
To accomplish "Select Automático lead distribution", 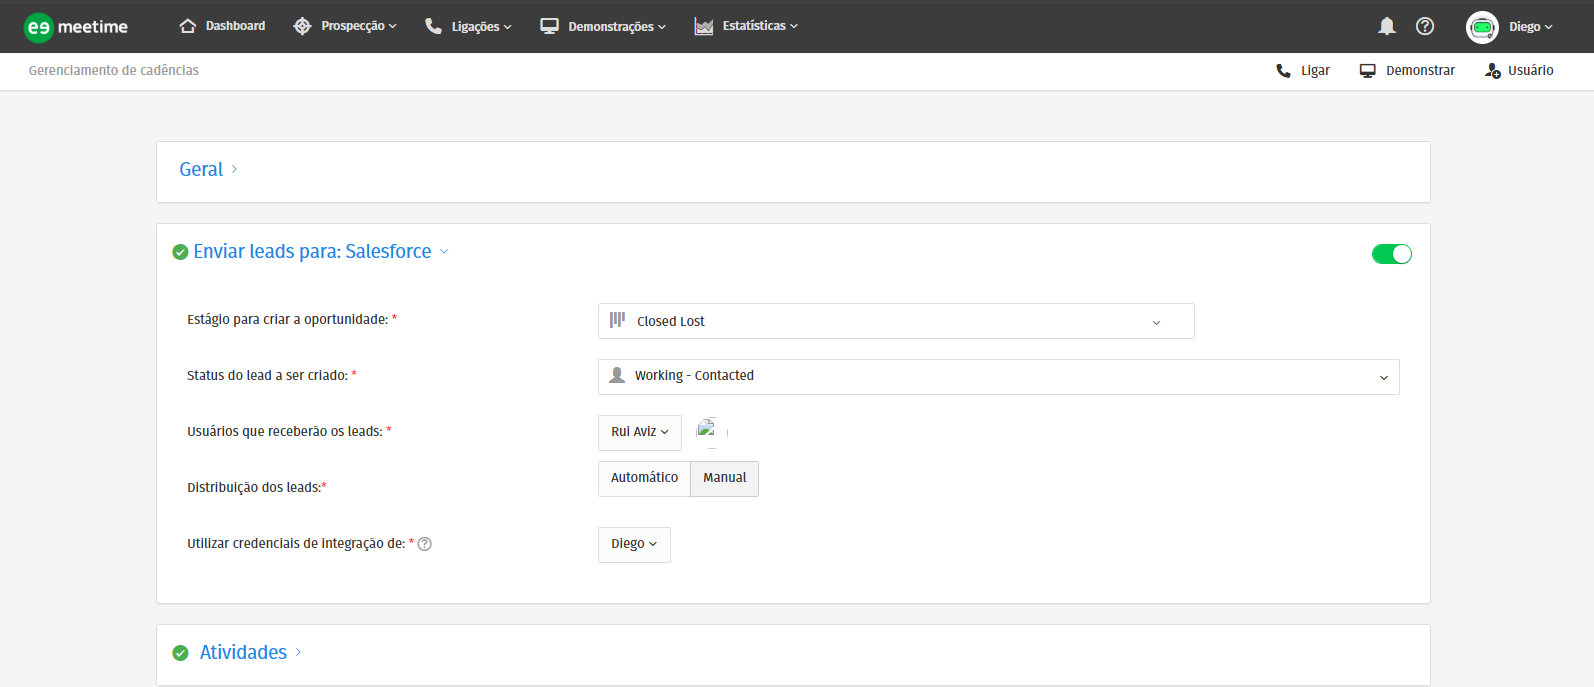I will coord(644,478).
